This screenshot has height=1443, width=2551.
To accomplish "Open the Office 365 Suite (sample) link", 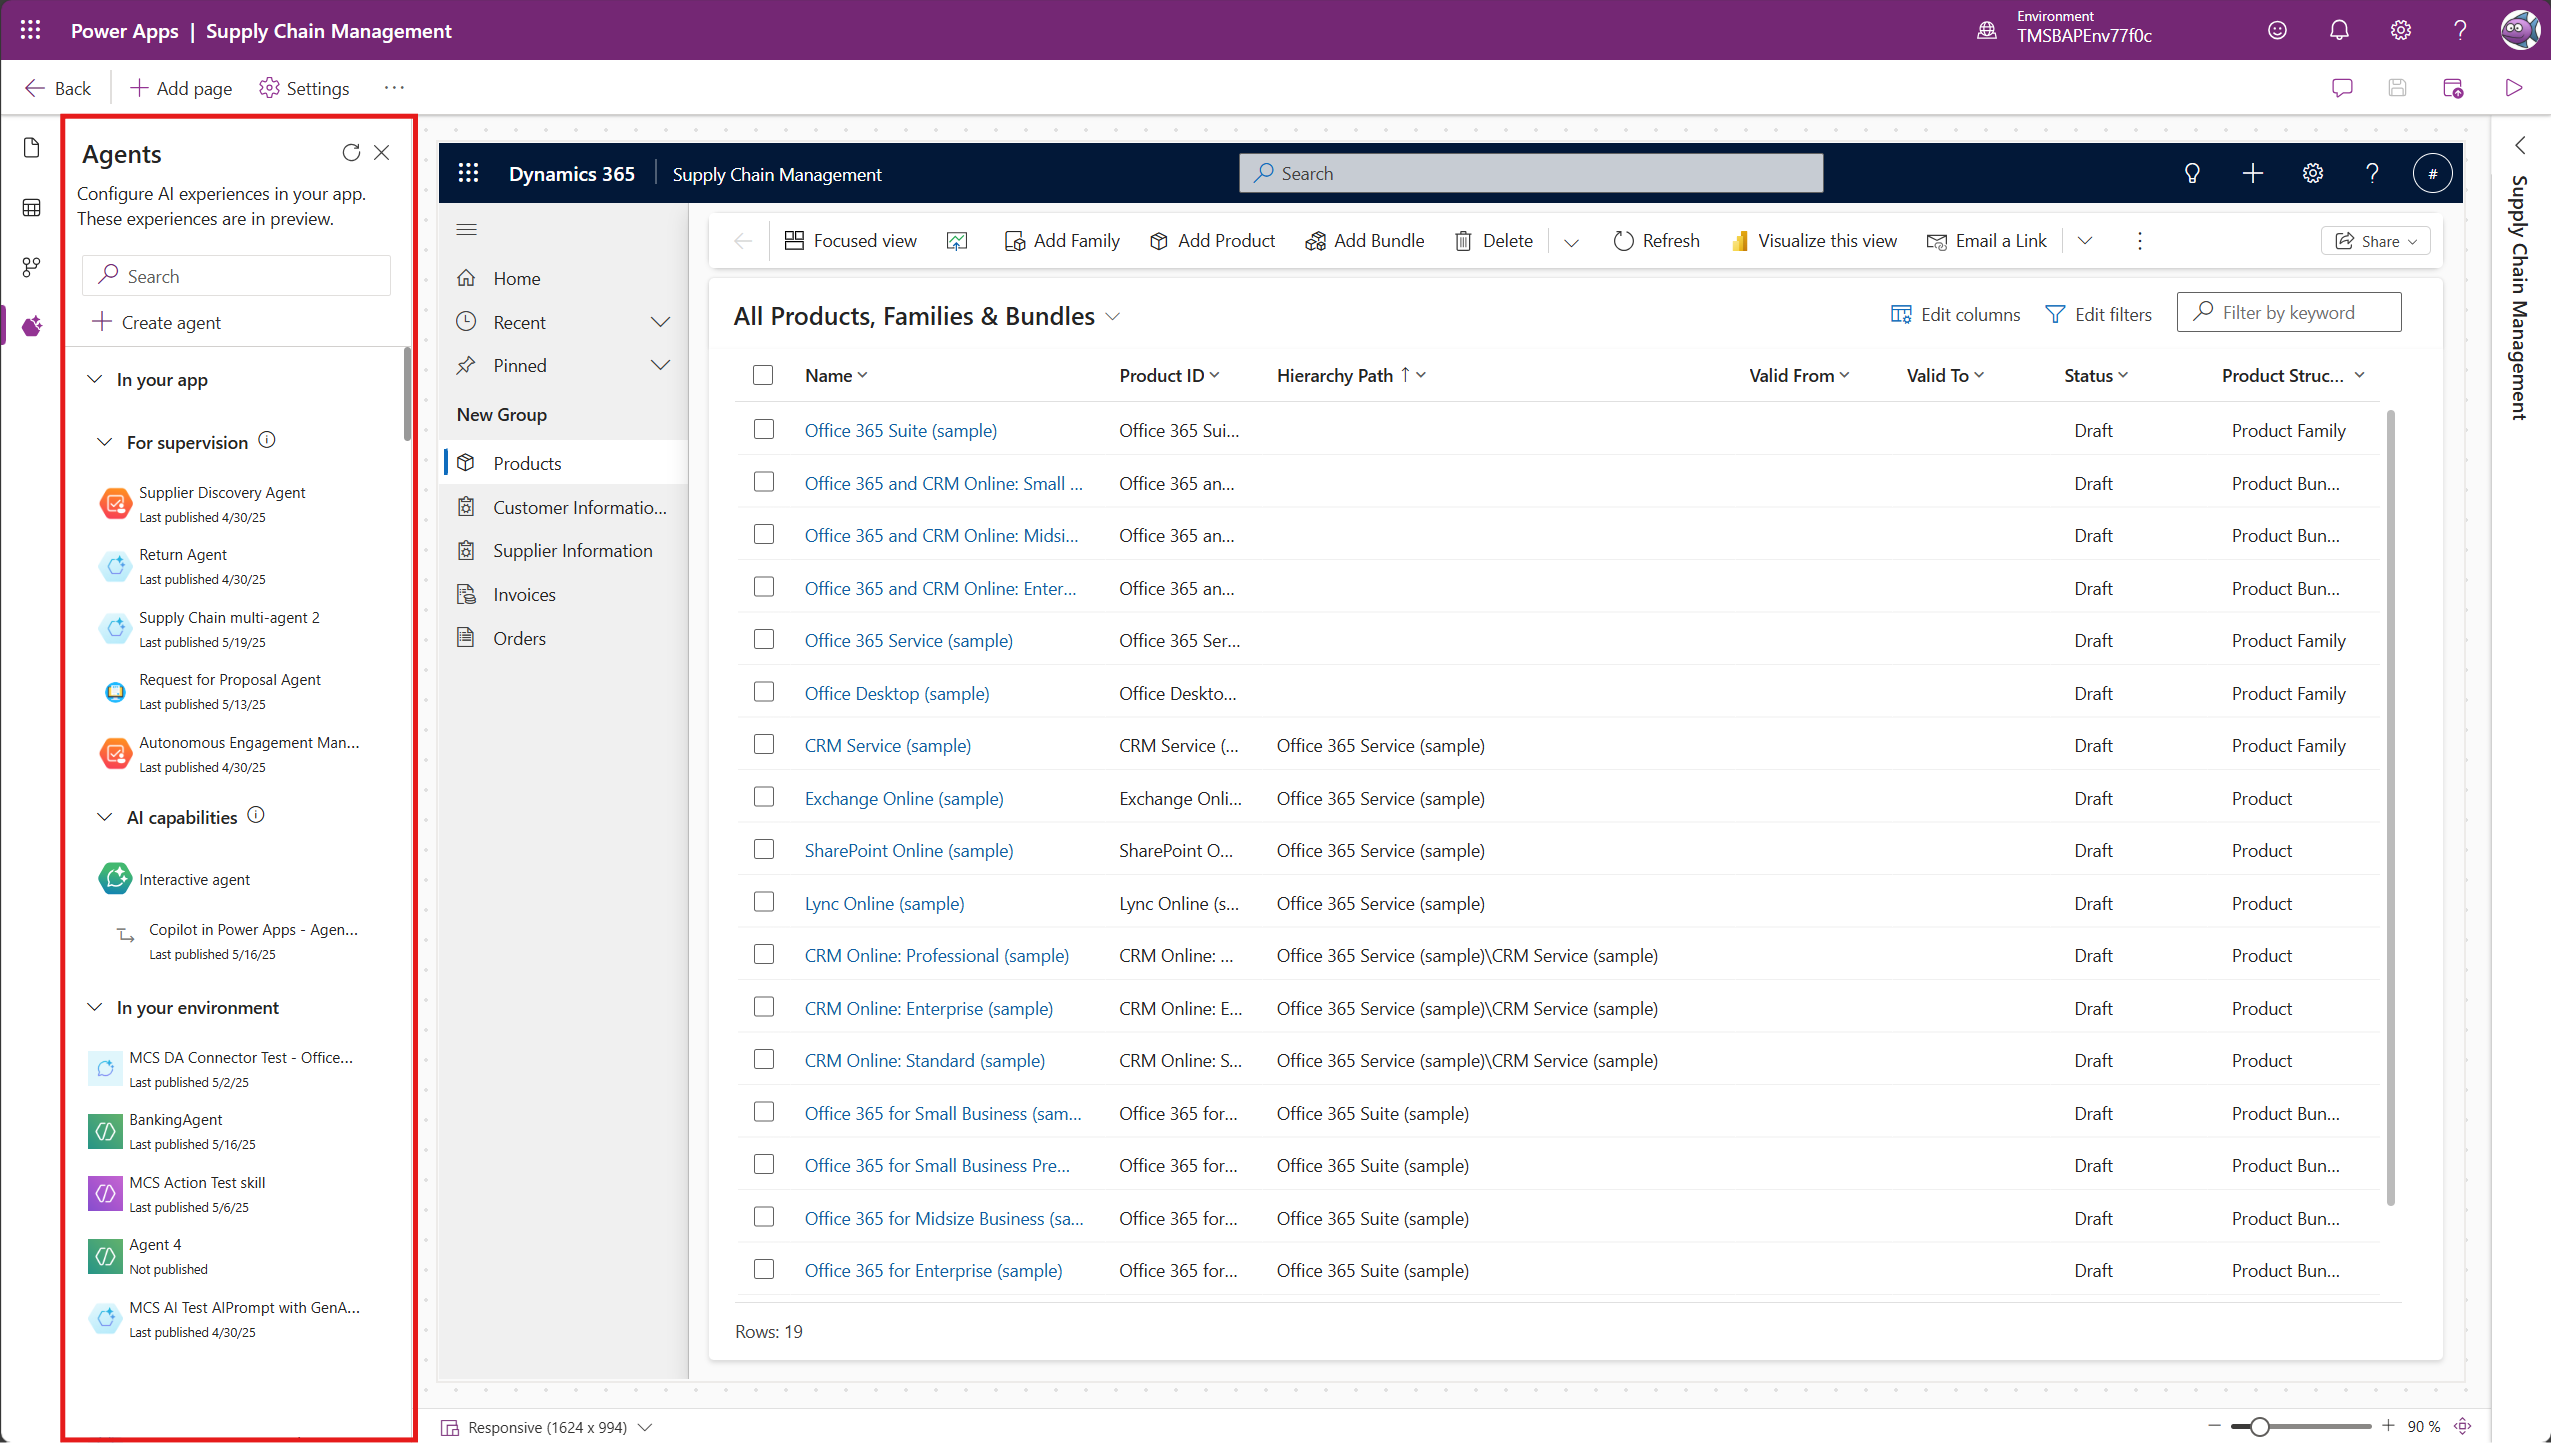I will pyautogui.click(x=900, y=431).
